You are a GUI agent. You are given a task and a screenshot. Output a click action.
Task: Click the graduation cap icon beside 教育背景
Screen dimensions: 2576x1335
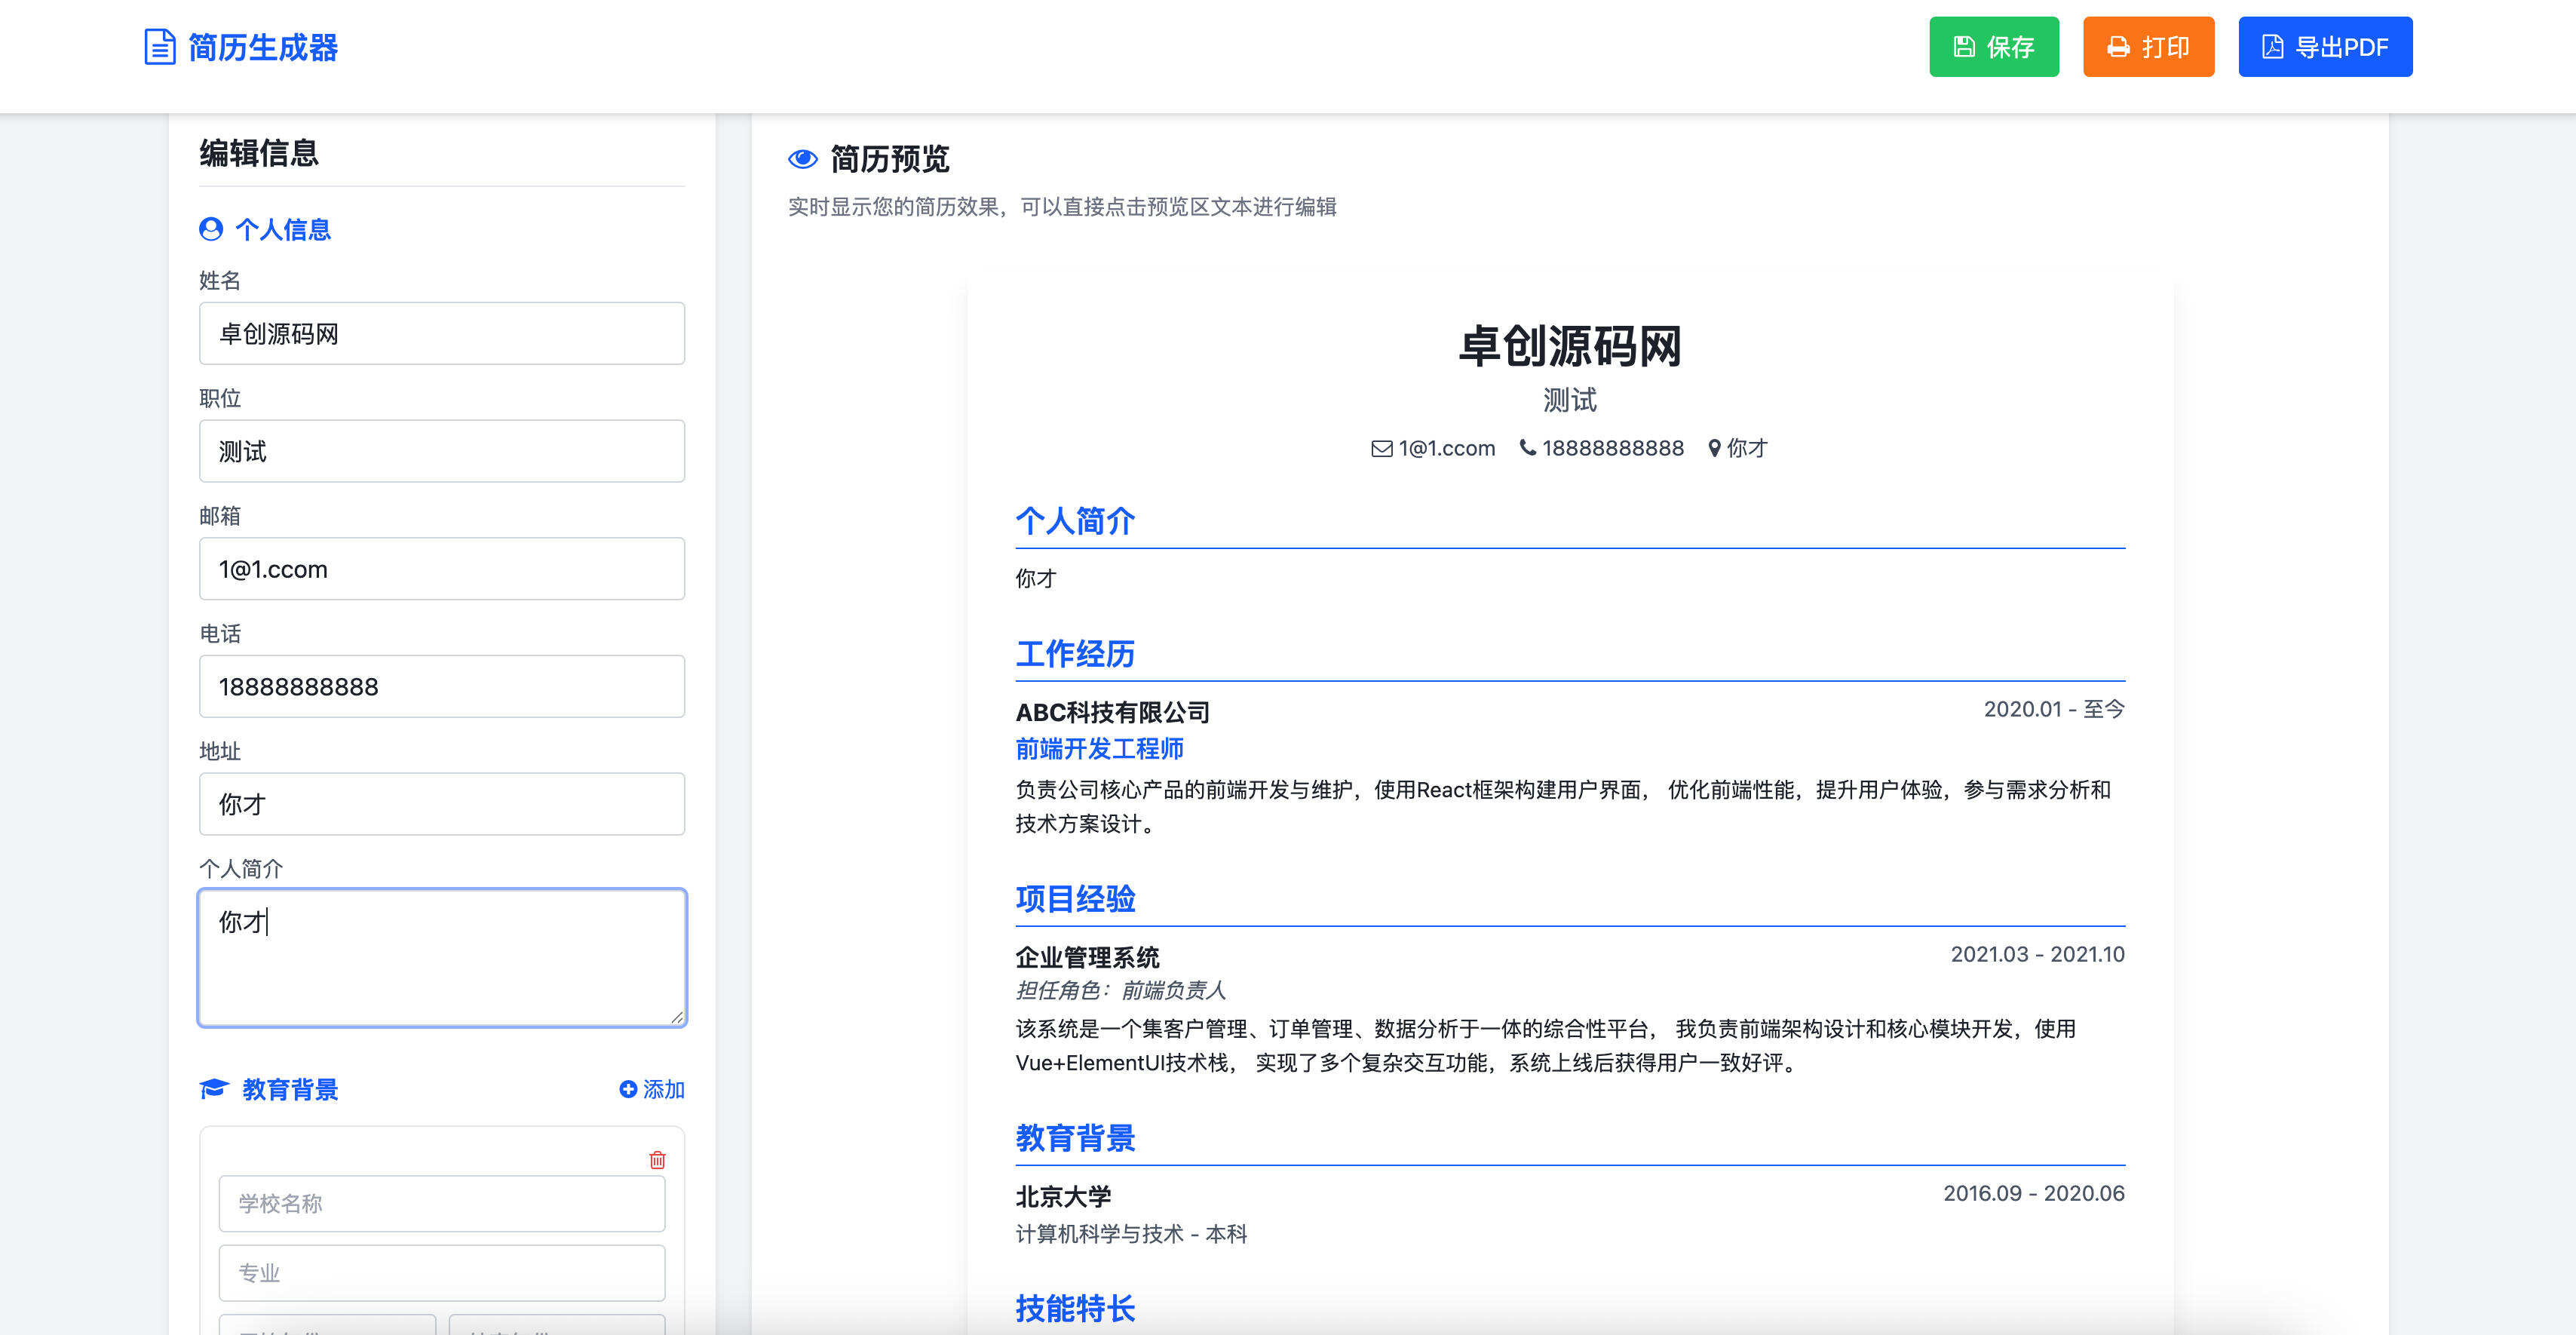[x=213, y=1089]
